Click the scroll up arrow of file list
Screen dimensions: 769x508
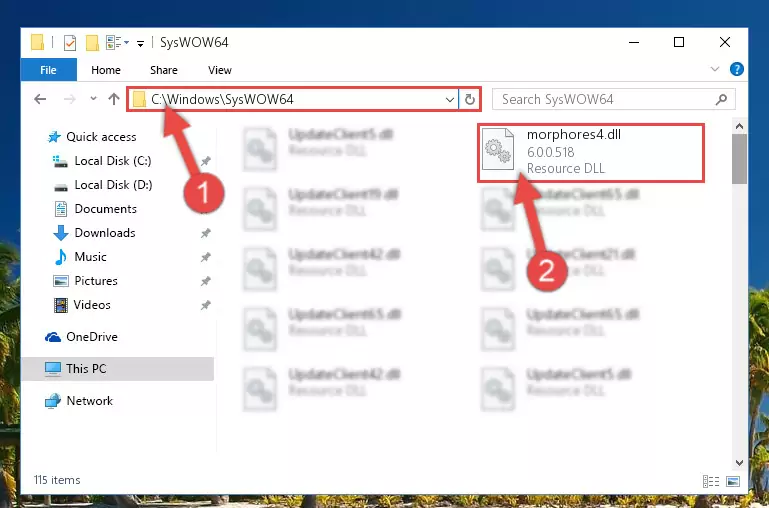739,127
